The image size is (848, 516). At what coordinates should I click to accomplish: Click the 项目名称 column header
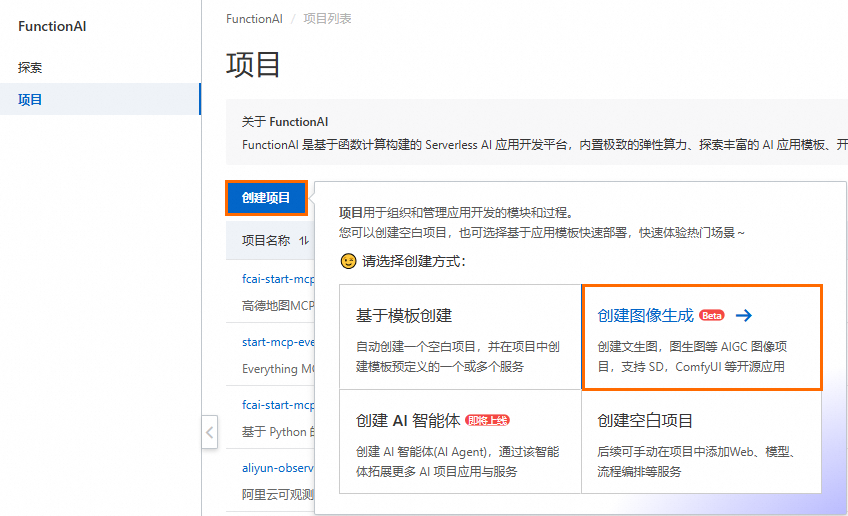tap(266, 241)
